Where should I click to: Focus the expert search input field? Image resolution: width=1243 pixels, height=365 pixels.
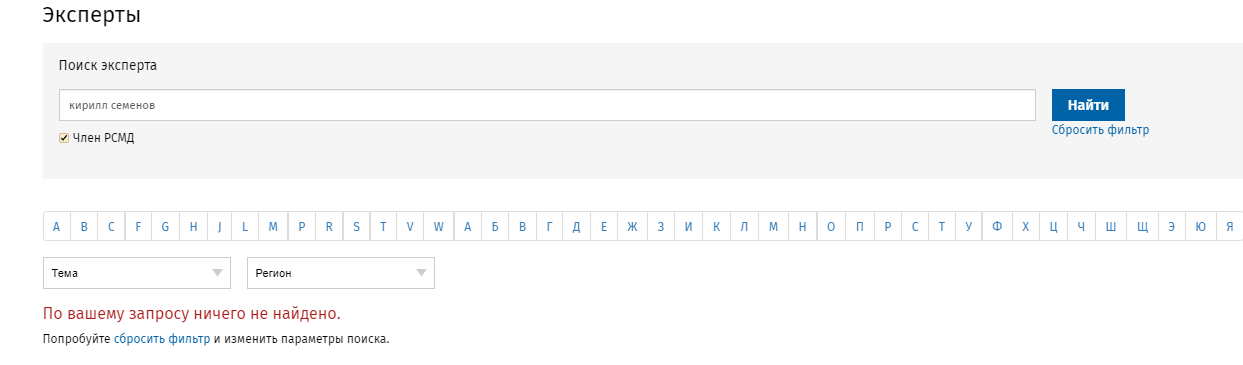pos(547,105)
